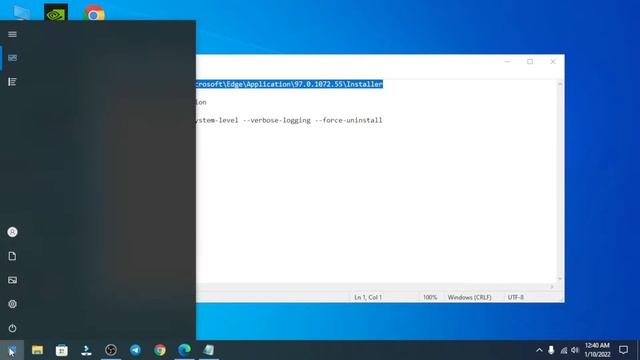Click the Ln 1, Col 1 status entry

click(x=368, y=298)
